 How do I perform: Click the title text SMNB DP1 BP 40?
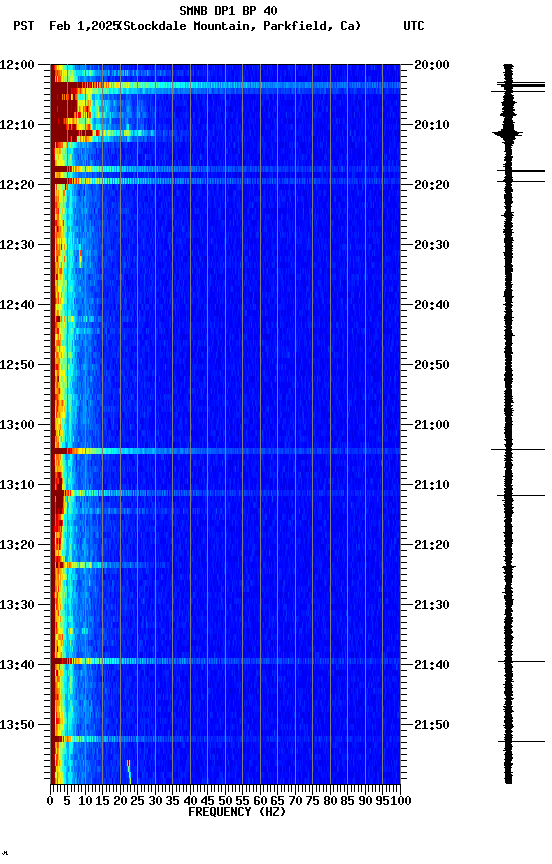pos(228,10)
